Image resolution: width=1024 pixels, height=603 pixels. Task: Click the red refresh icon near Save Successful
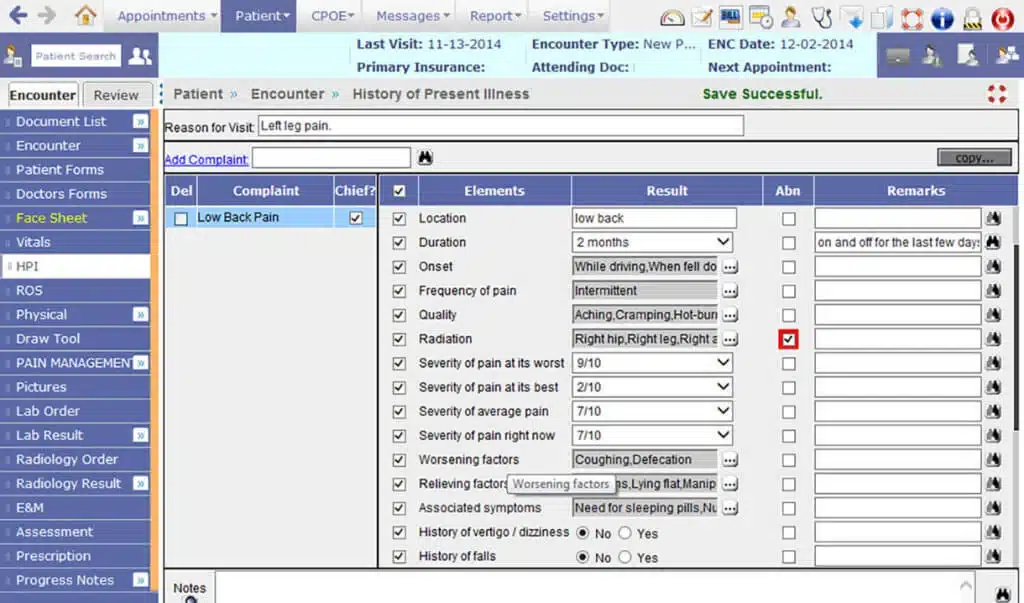(996, 94)
